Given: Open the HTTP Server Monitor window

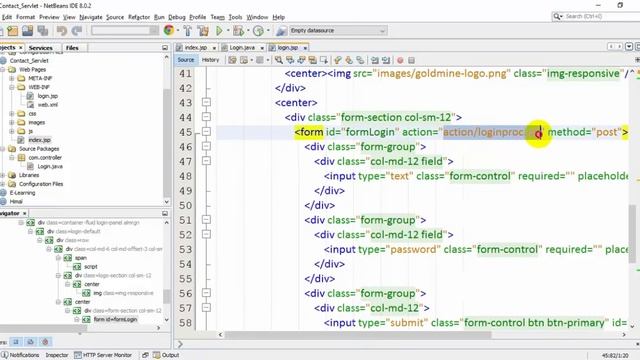Looking at the screenshot, I should point(103,355).
